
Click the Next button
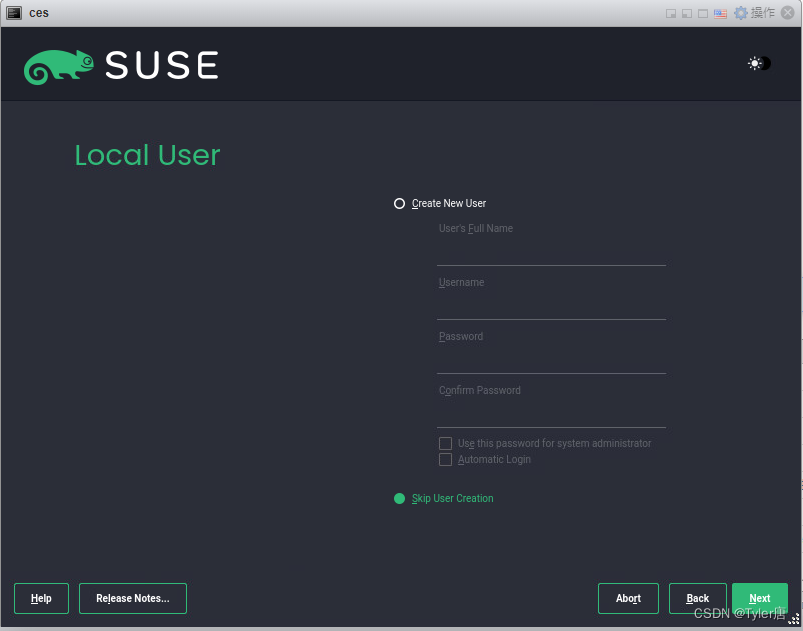(x=760, y=598)
